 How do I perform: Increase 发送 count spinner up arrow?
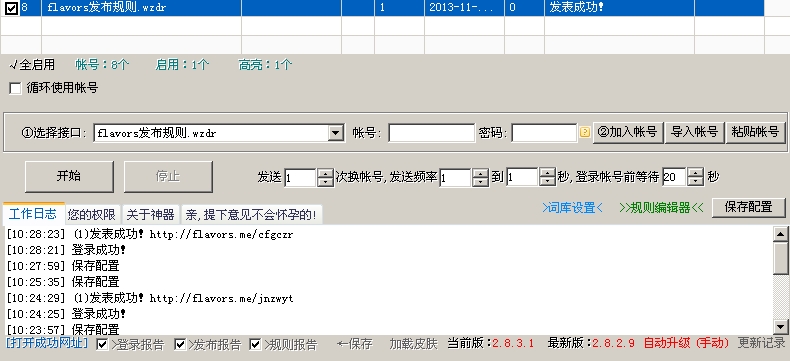(x=326, y=173)
